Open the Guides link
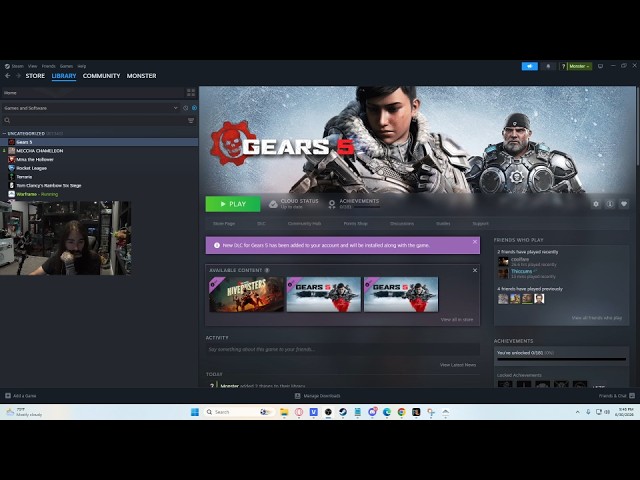 click(x=443, y=224)
